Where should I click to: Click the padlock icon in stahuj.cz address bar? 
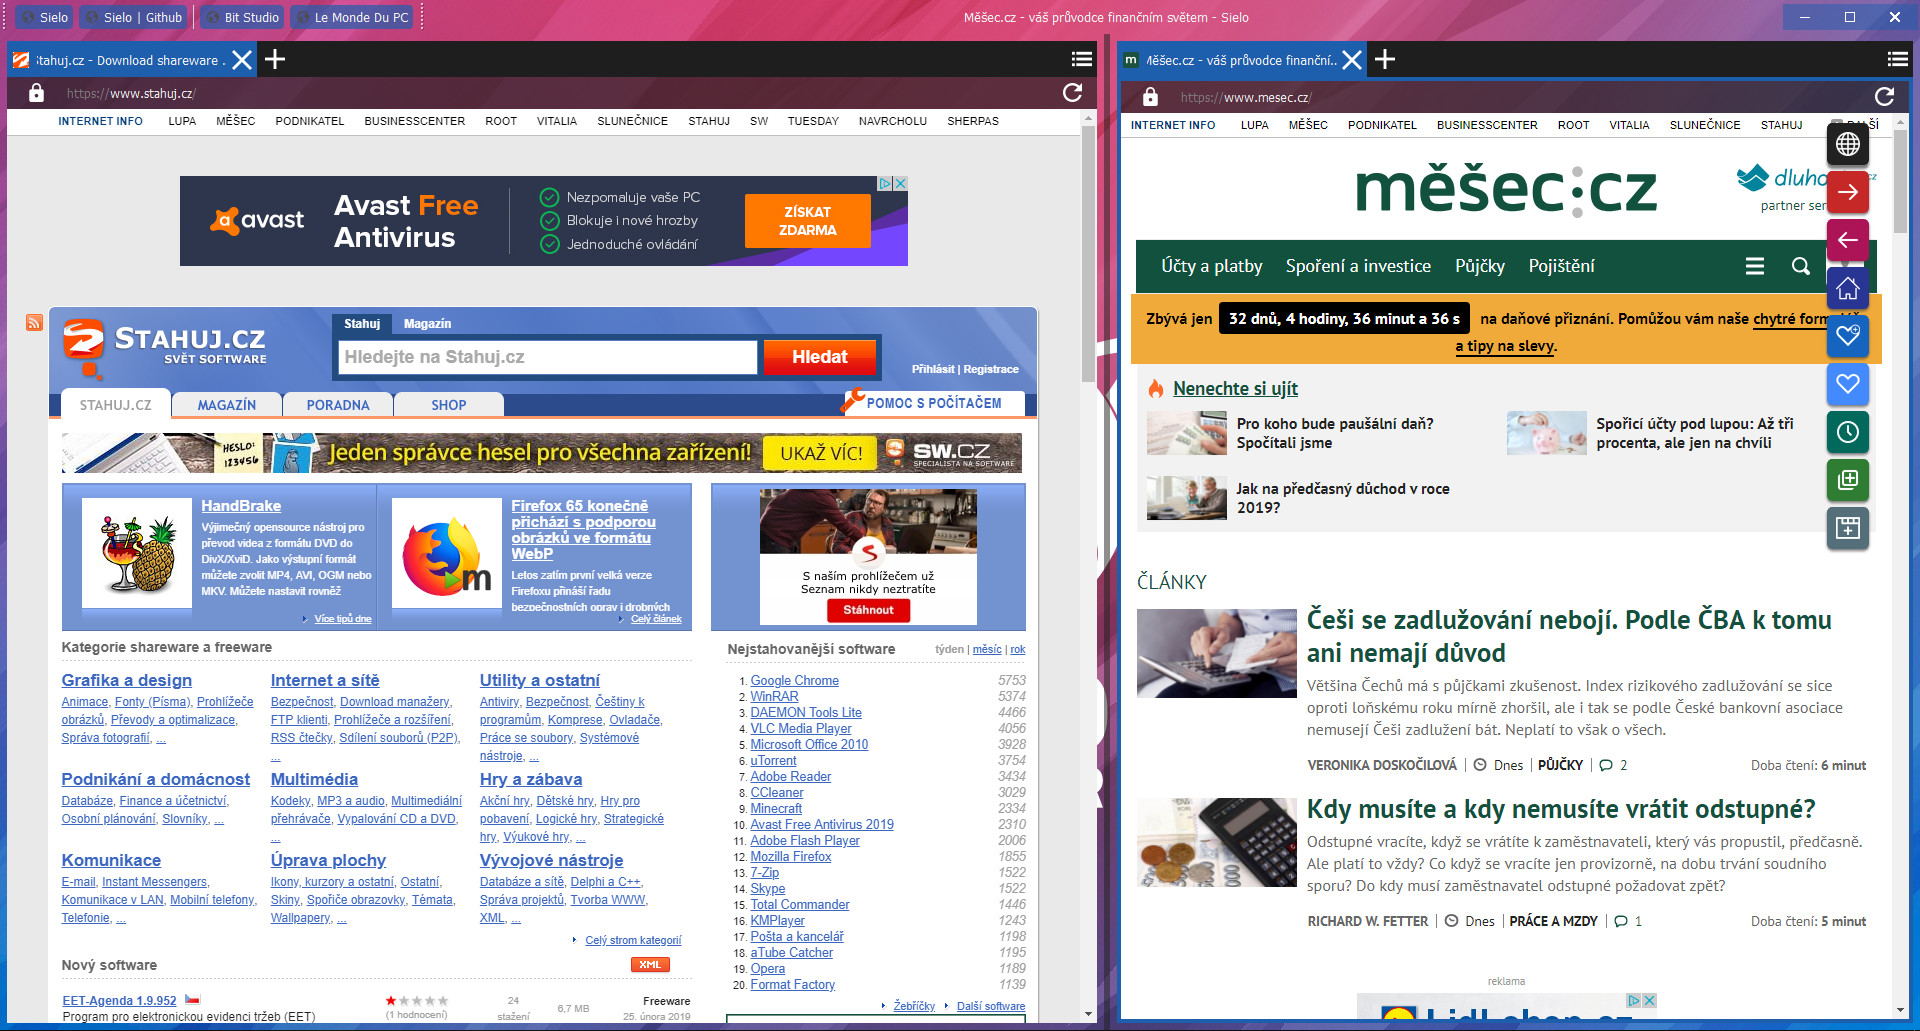(36, 93)
